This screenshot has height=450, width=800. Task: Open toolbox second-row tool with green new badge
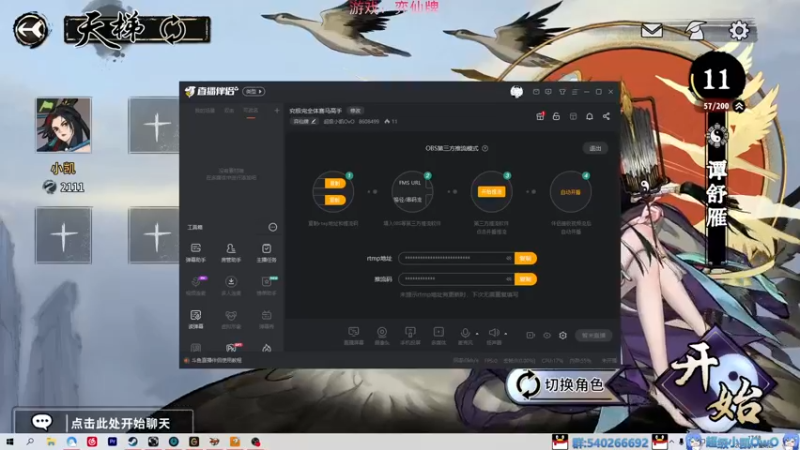266,286
